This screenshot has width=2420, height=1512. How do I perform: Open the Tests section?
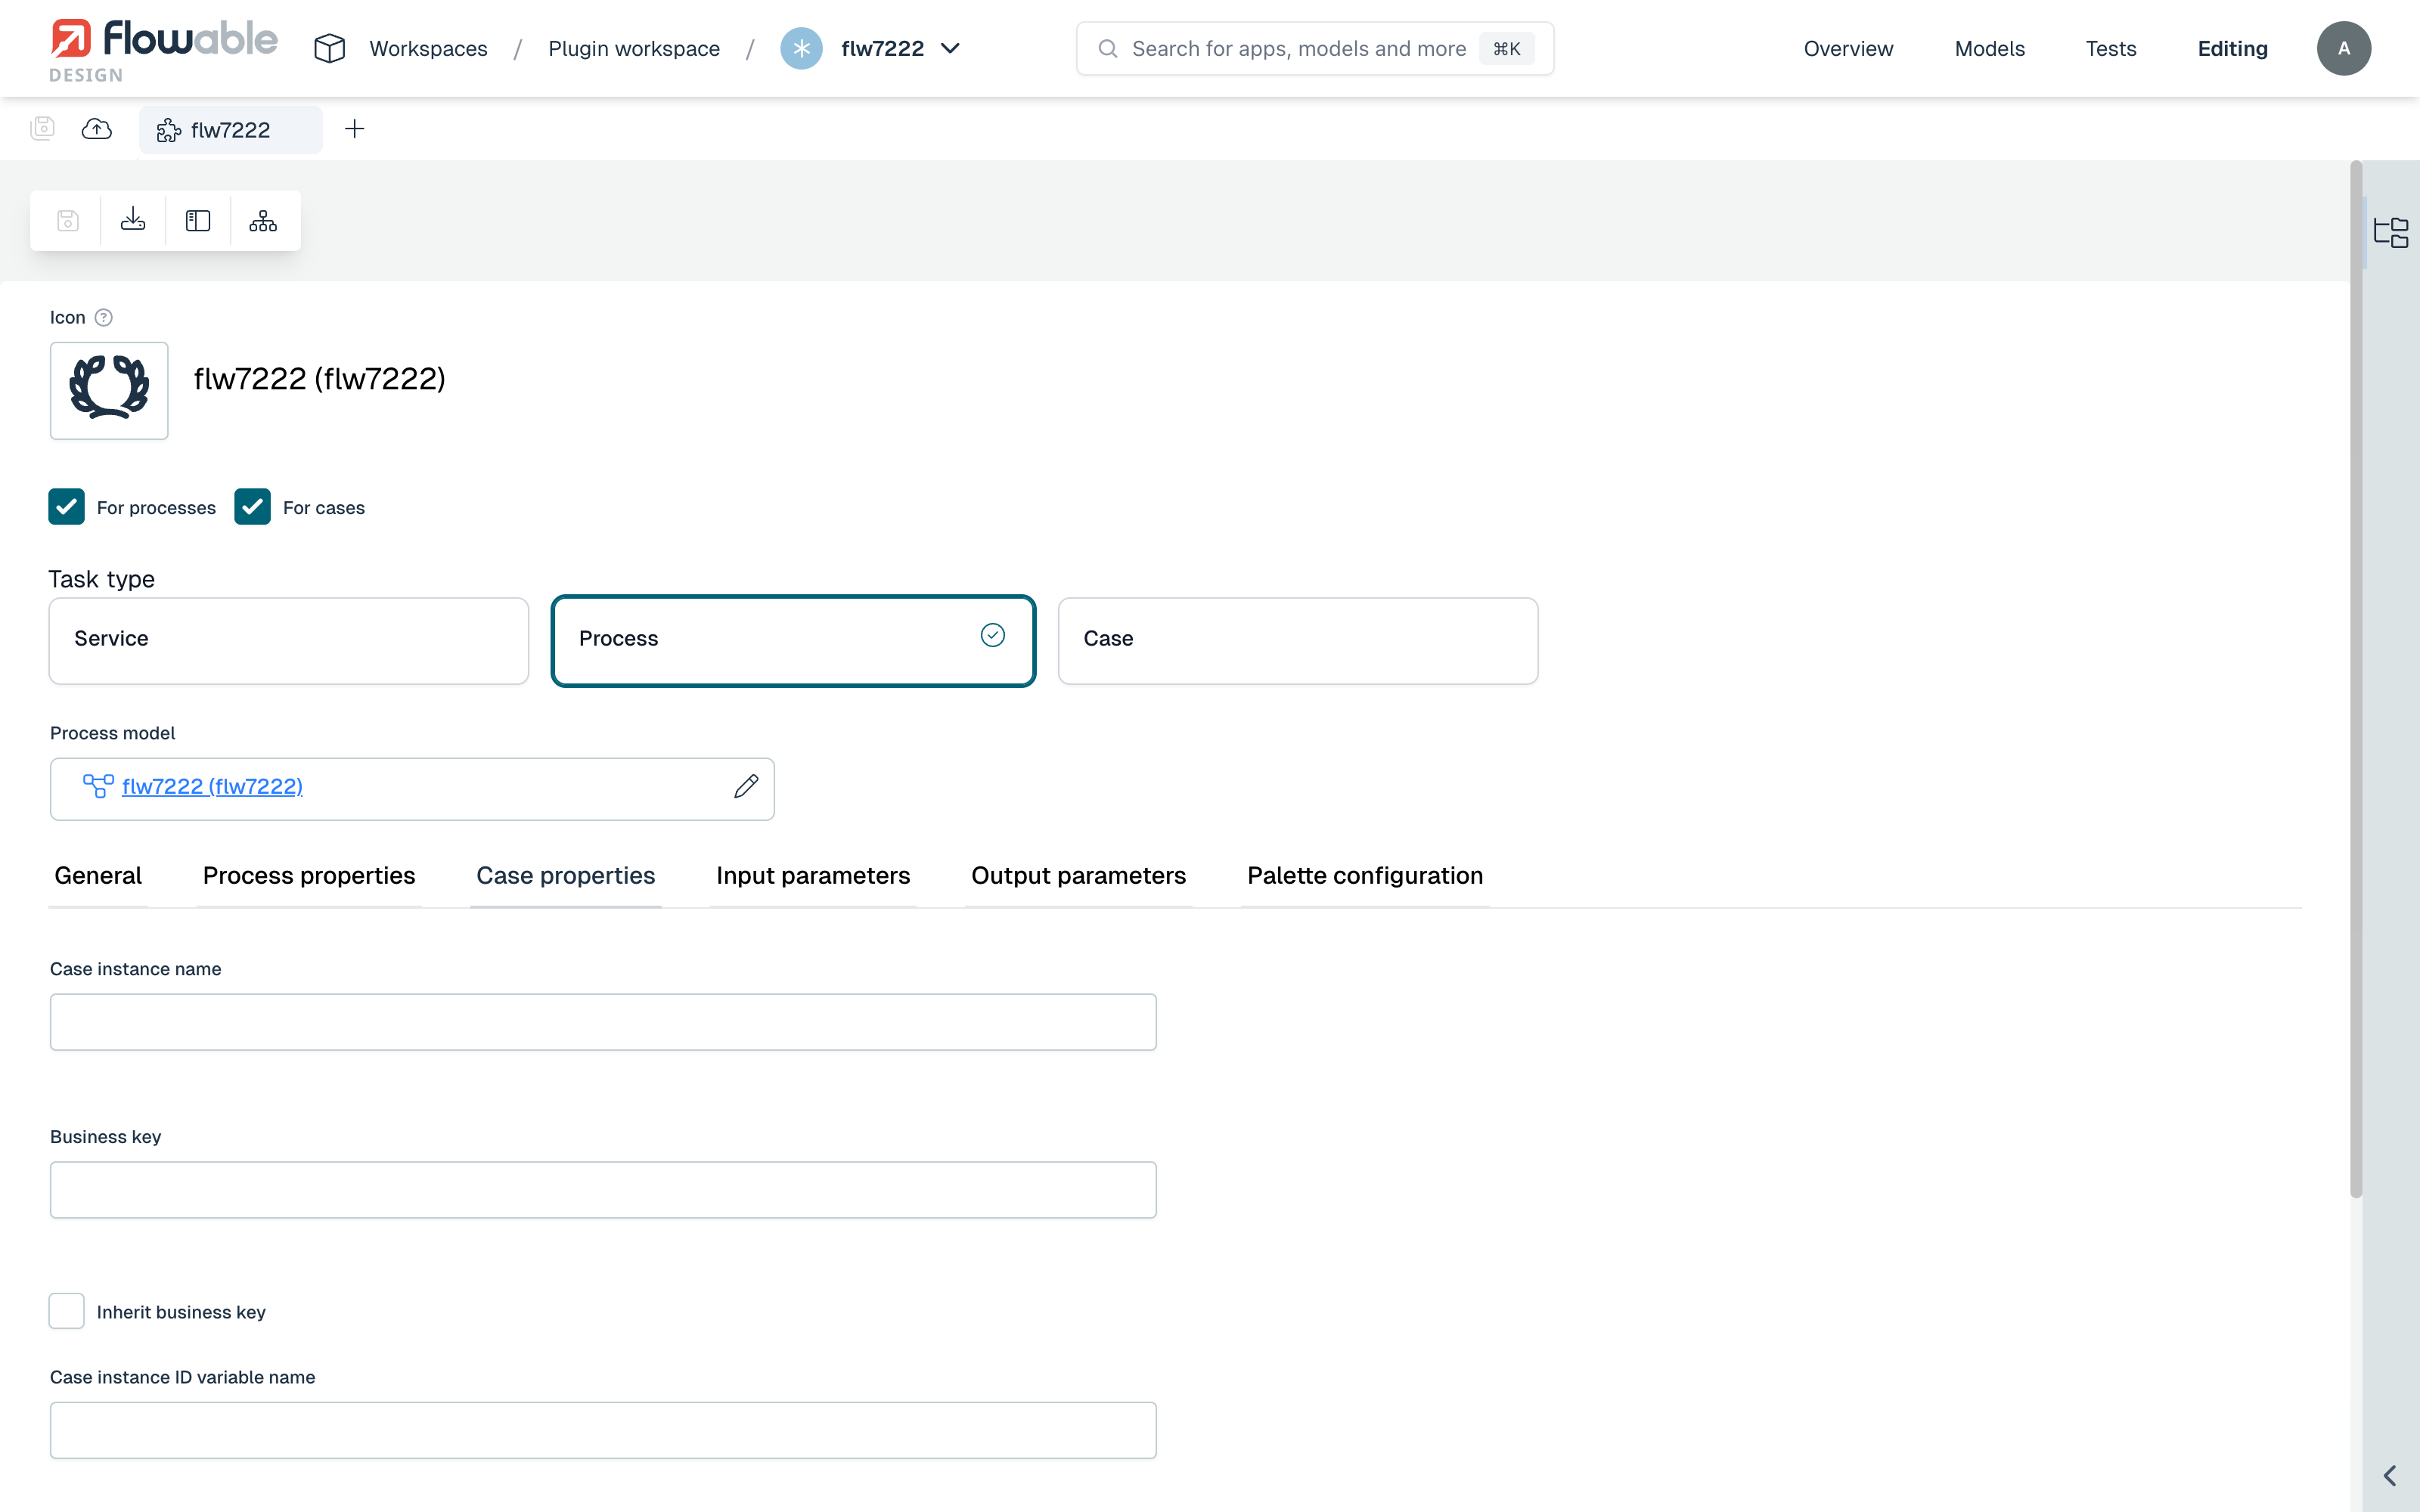point(2110,48)
